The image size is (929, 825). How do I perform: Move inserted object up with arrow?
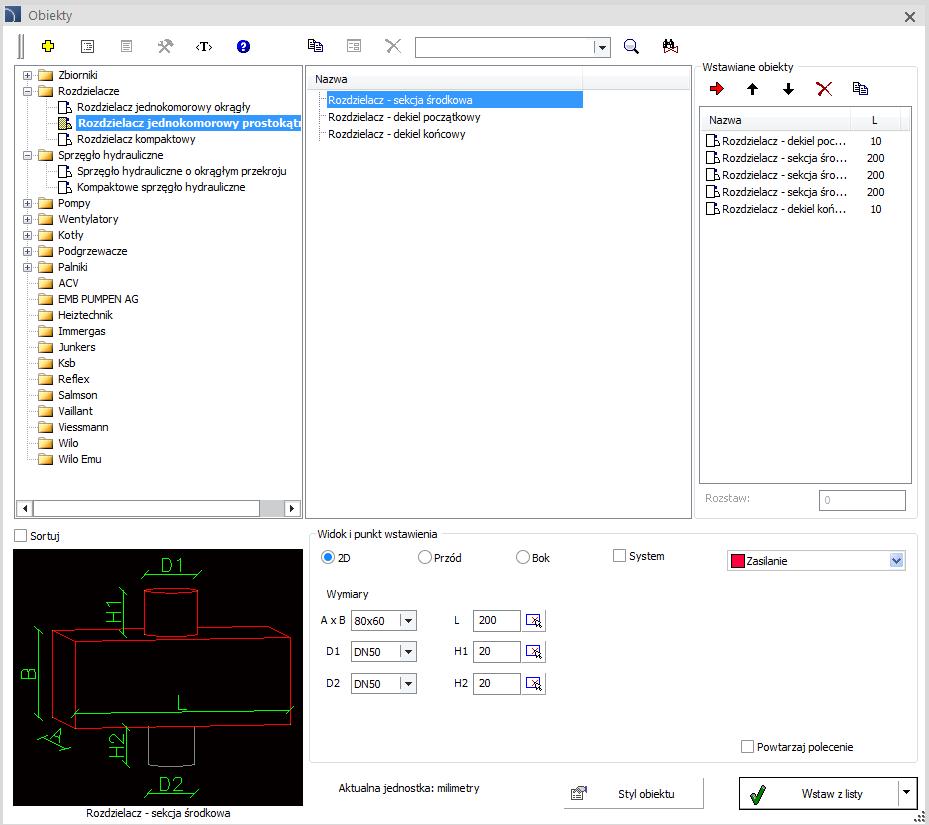coord(752,89)
